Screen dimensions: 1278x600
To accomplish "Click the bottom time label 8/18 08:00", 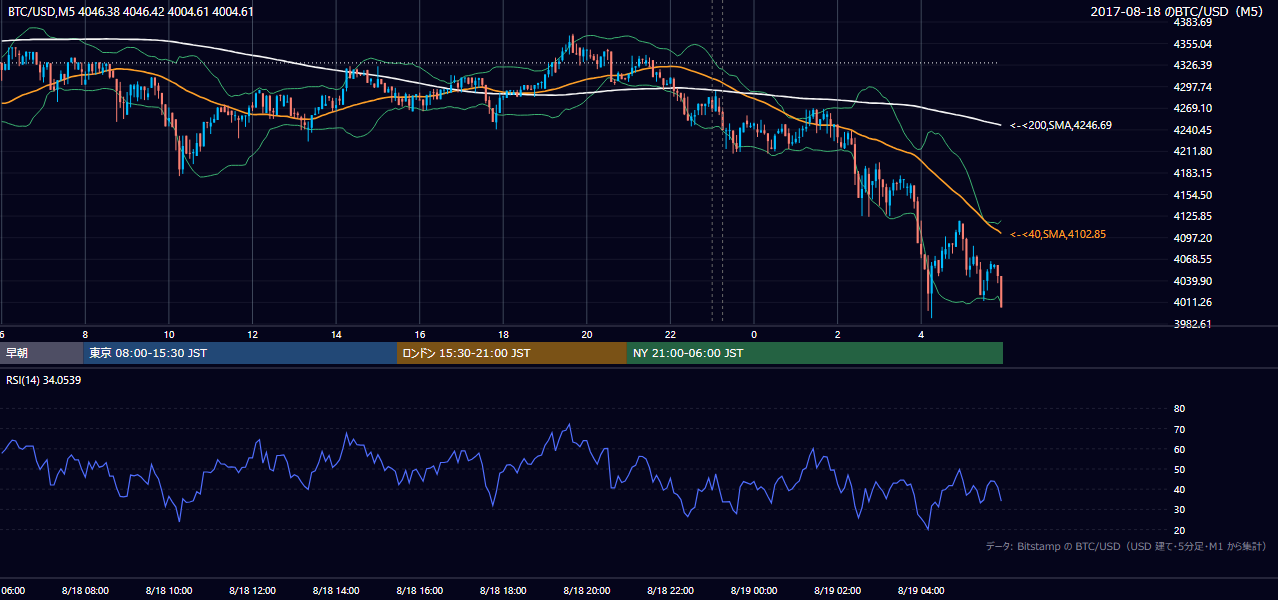I will tap(85, 591).
